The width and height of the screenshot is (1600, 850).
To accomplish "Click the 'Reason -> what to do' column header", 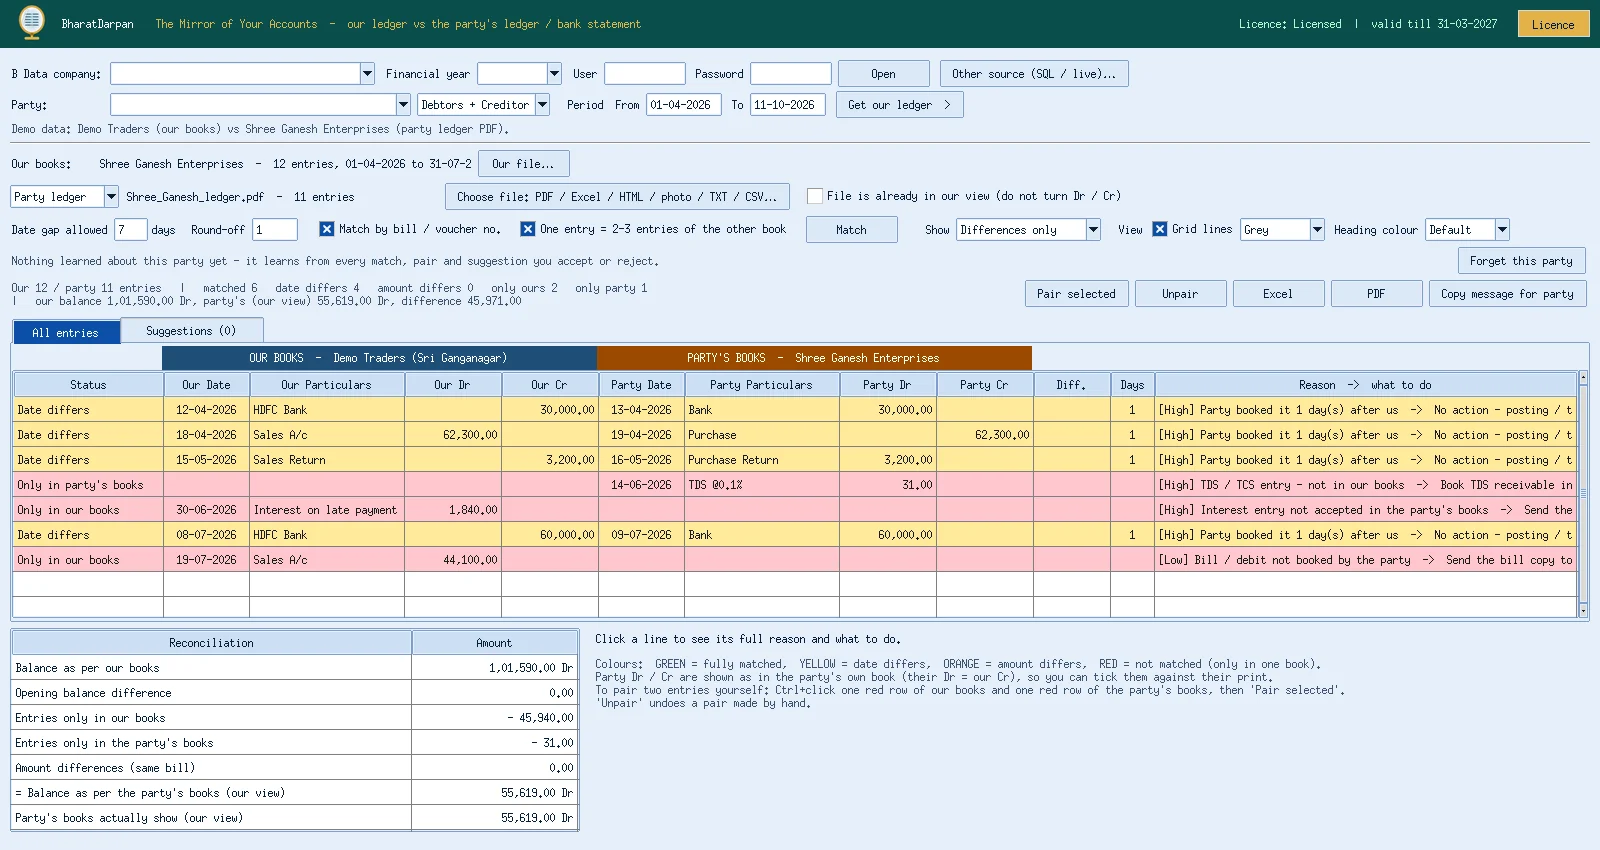I will (1365, 385).
